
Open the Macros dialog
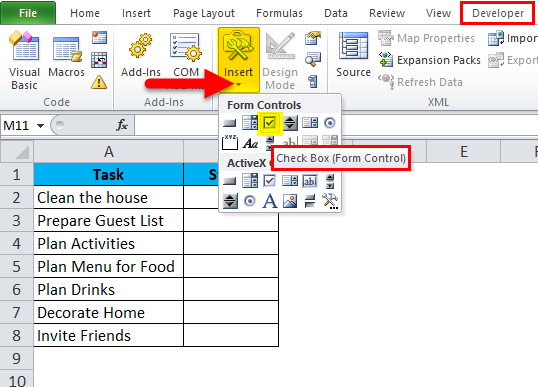66,54
